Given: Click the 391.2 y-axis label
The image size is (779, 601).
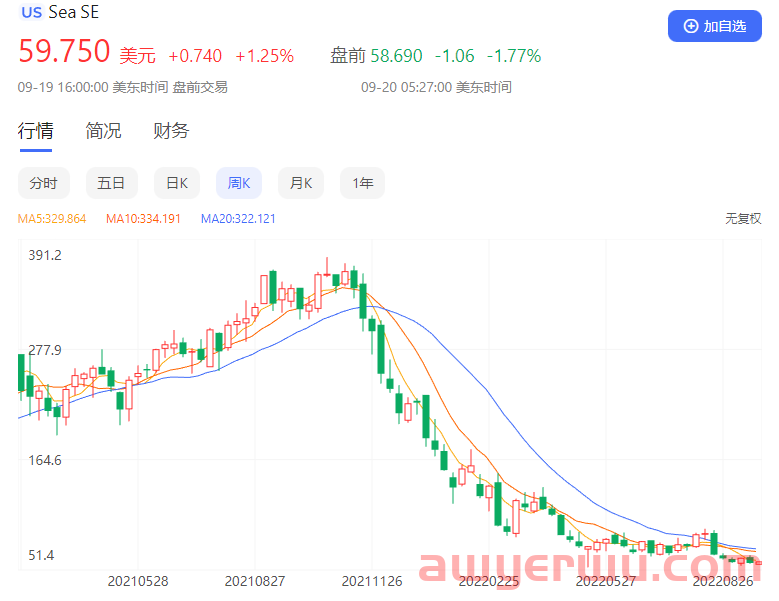Looking at the screenshot, I should [45, 255].
